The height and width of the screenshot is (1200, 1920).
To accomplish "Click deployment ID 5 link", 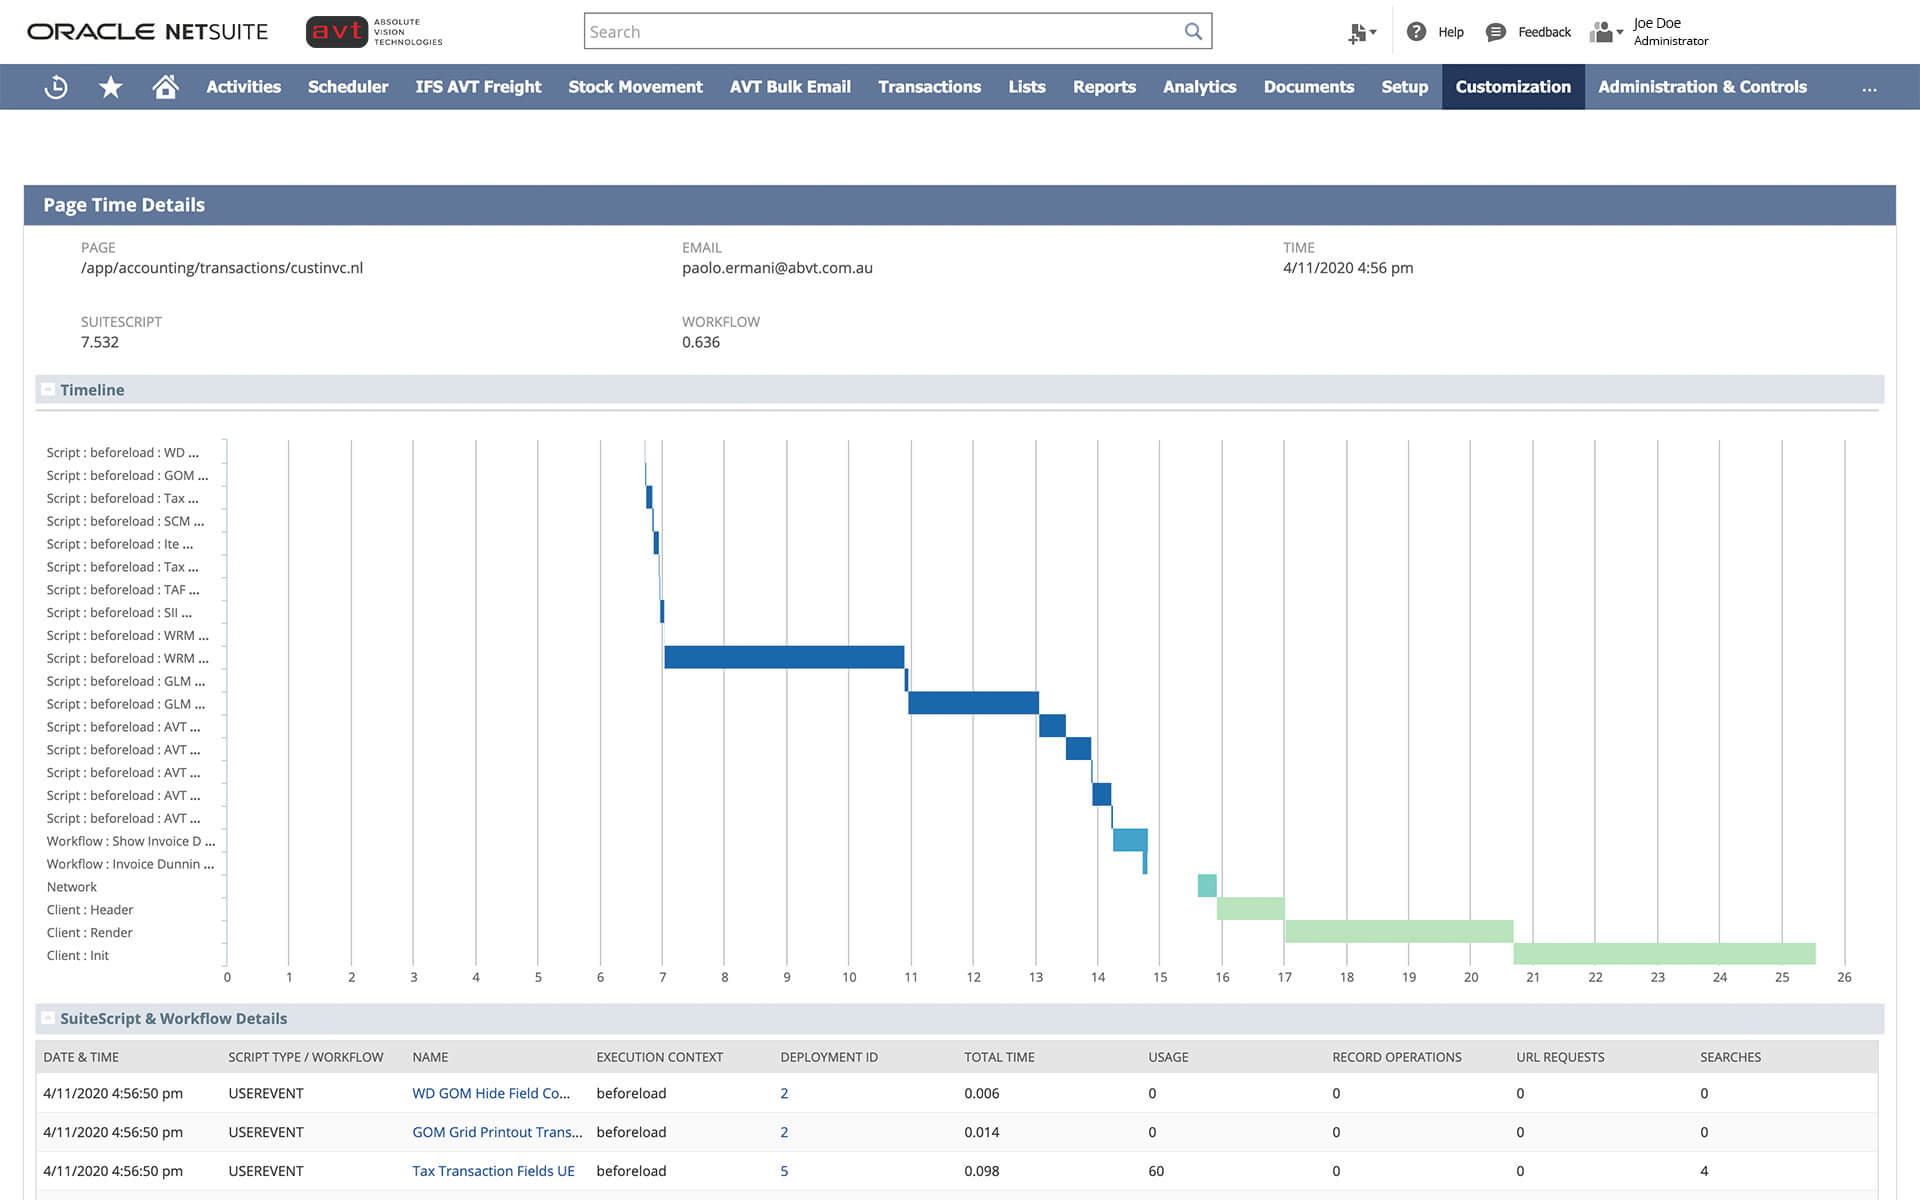I will 784,1171.
